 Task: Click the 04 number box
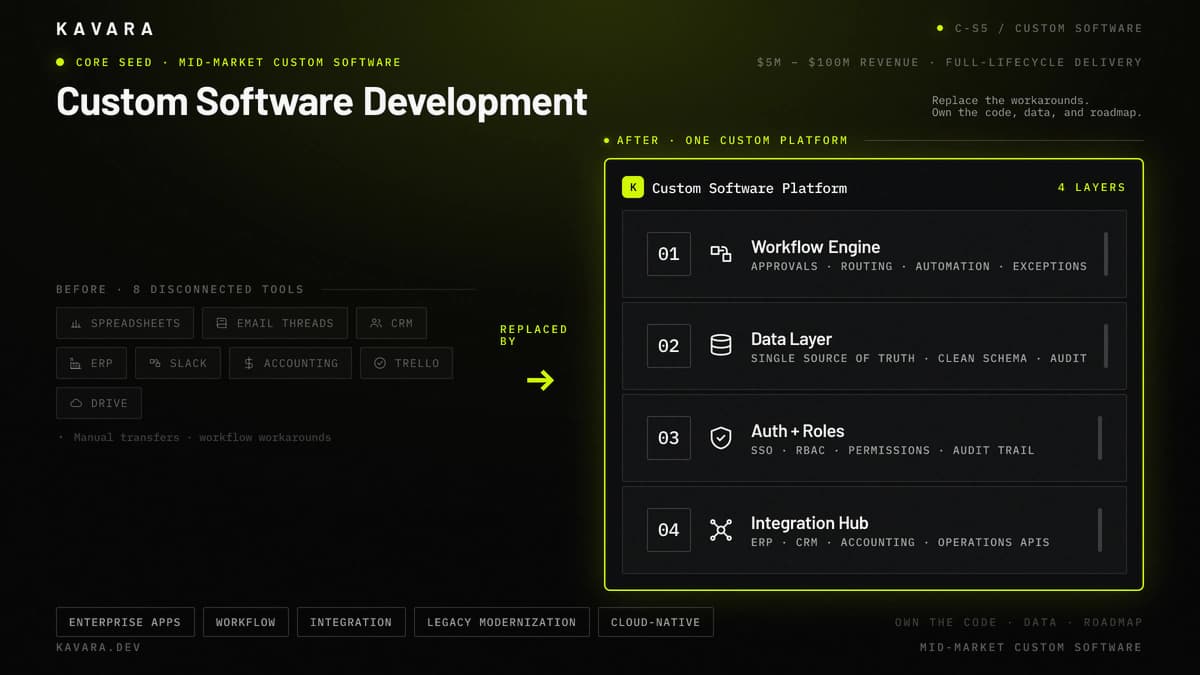[669, 530]
